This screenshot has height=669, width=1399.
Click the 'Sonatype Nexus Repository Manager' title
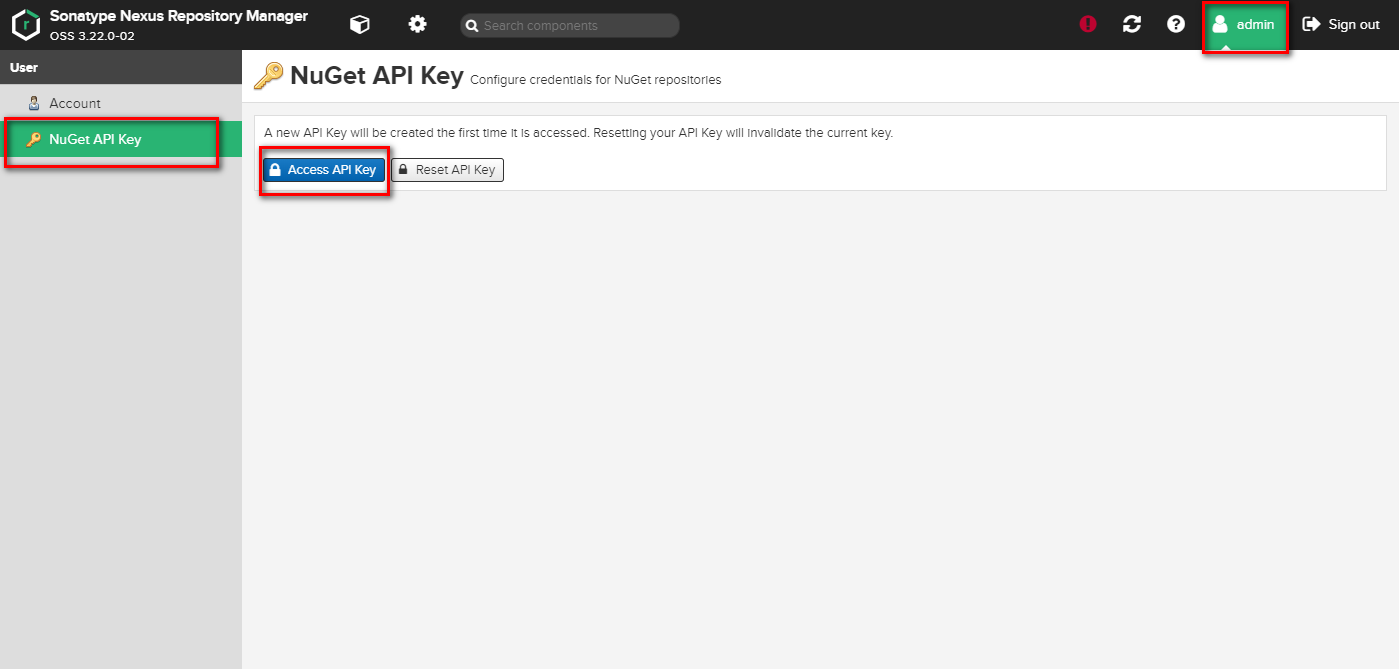179,16
